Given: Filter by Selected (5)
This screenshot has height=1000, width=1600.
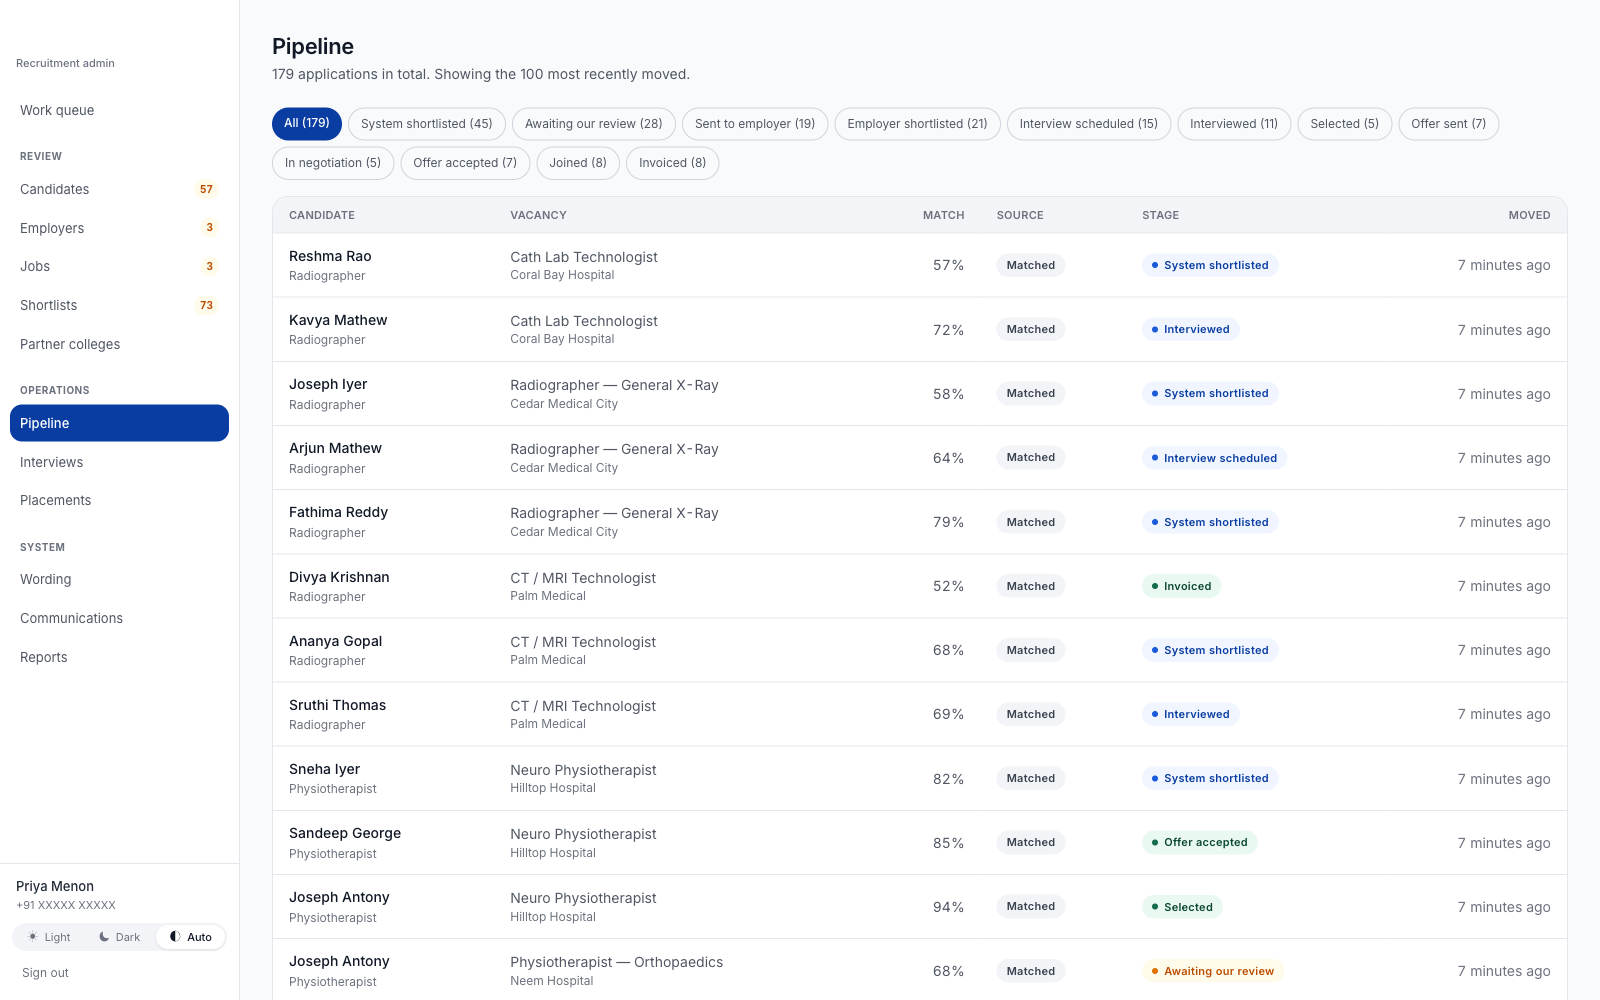Looking at the screenshot, I should point(1345,124).
